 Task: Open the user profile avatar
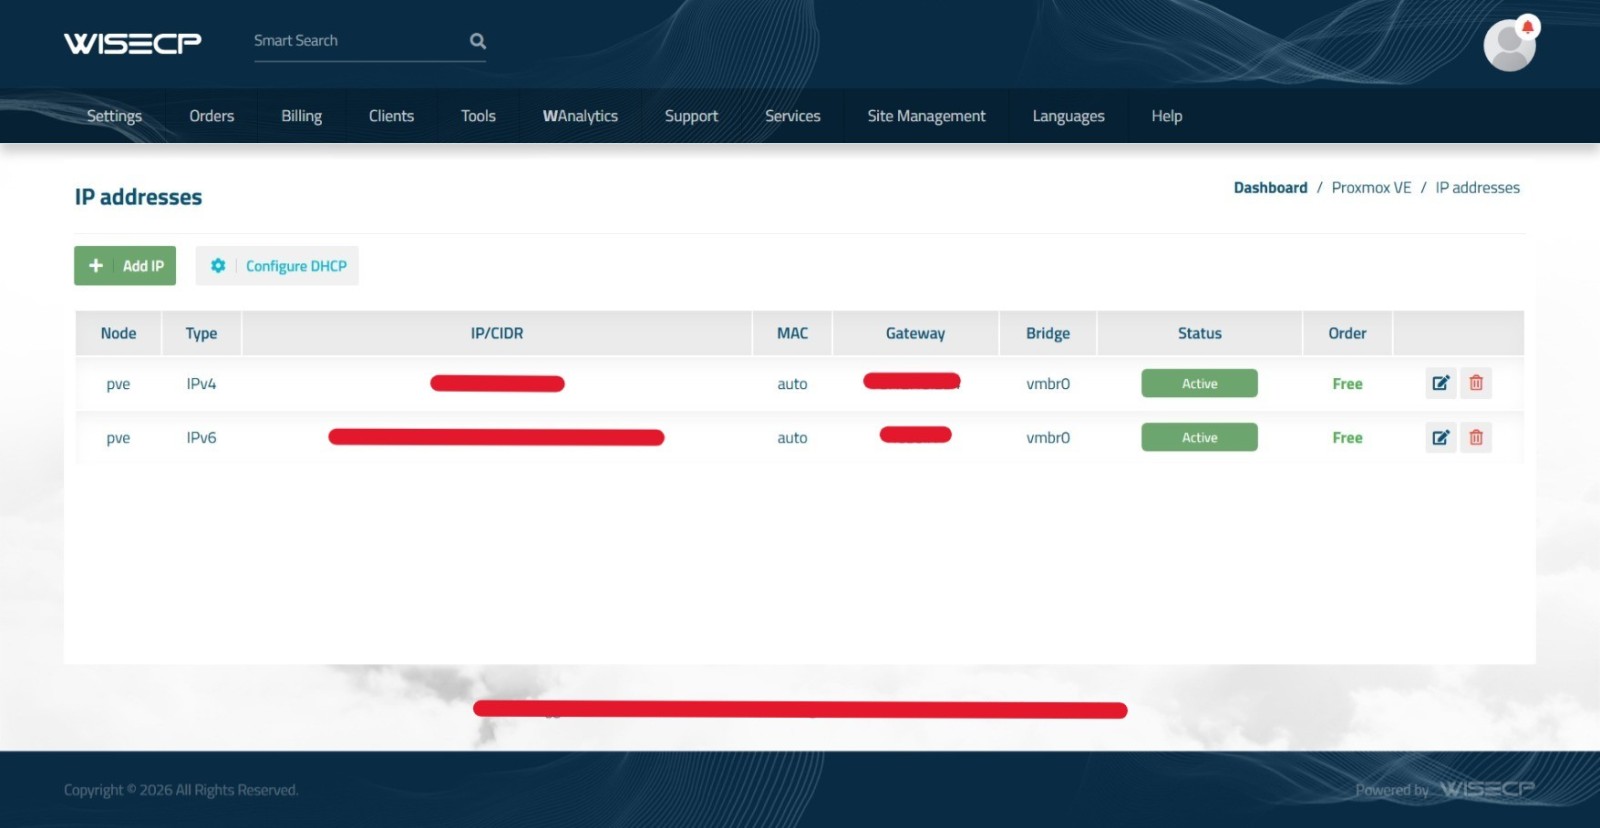[1508, 48]
